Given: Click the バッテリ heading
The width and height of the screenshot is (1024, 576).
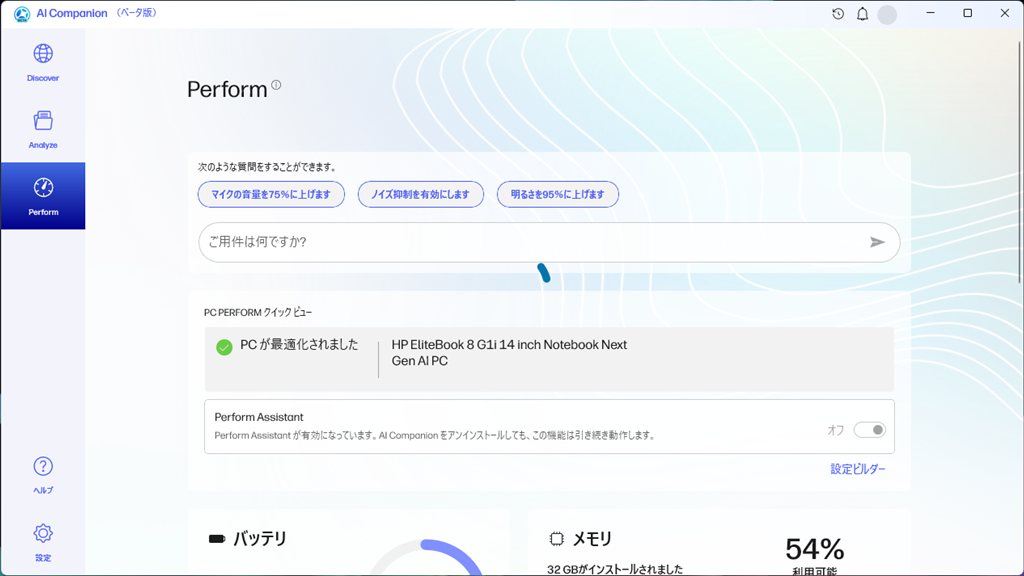Looking at the screenshot, I should coord(260,539).
